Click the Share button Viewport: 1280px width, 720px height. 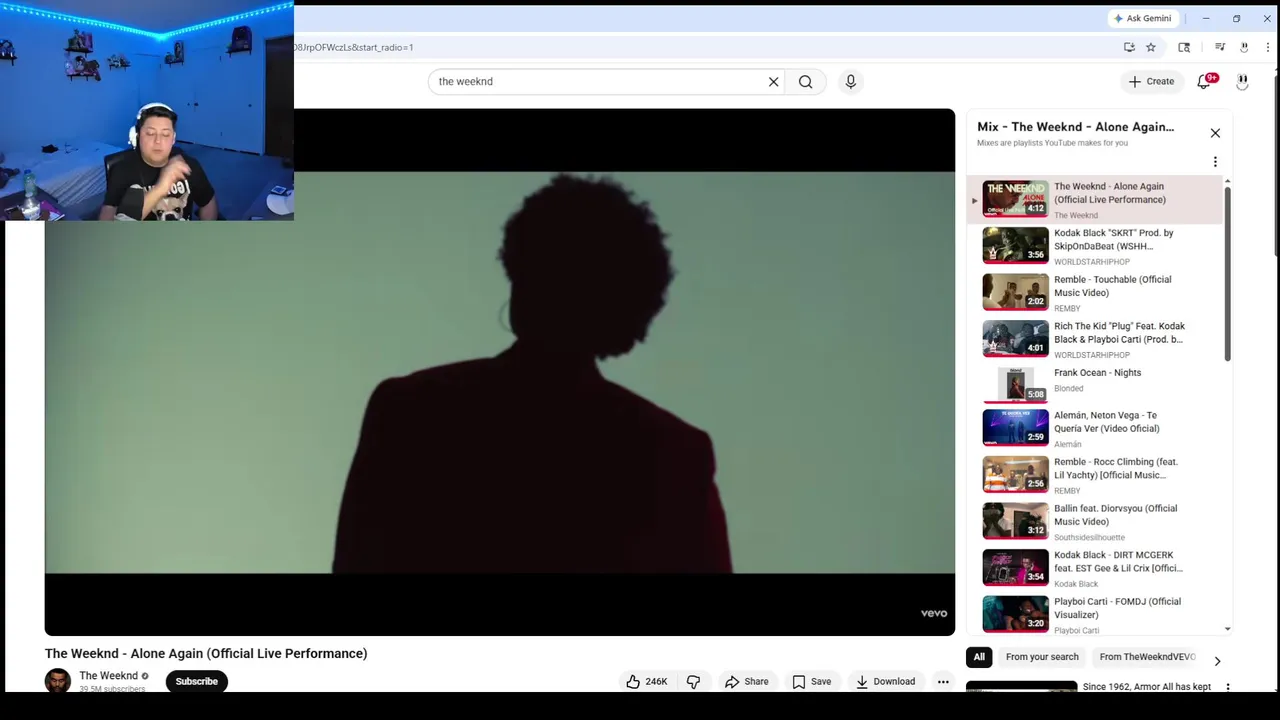[747, 681]
